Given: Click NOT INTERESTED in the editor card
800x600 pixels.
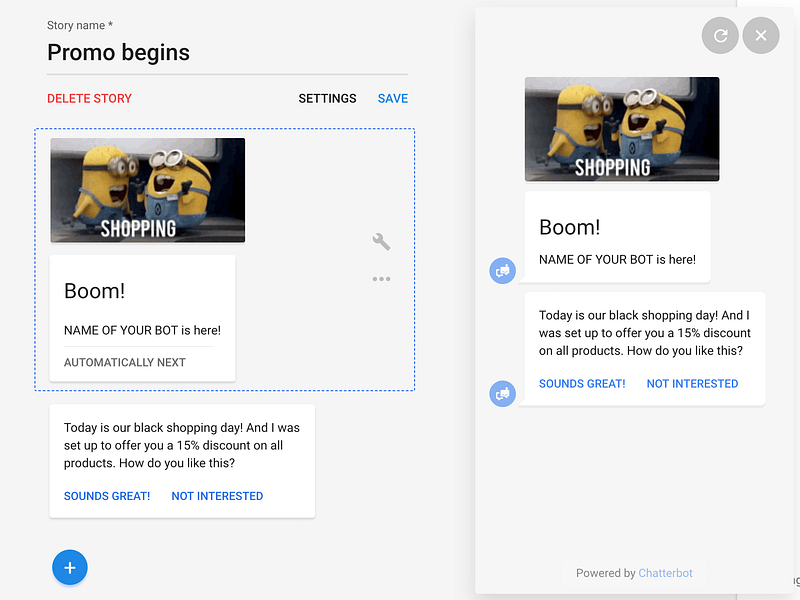Looking at the screenshot, I should [217, 496].
